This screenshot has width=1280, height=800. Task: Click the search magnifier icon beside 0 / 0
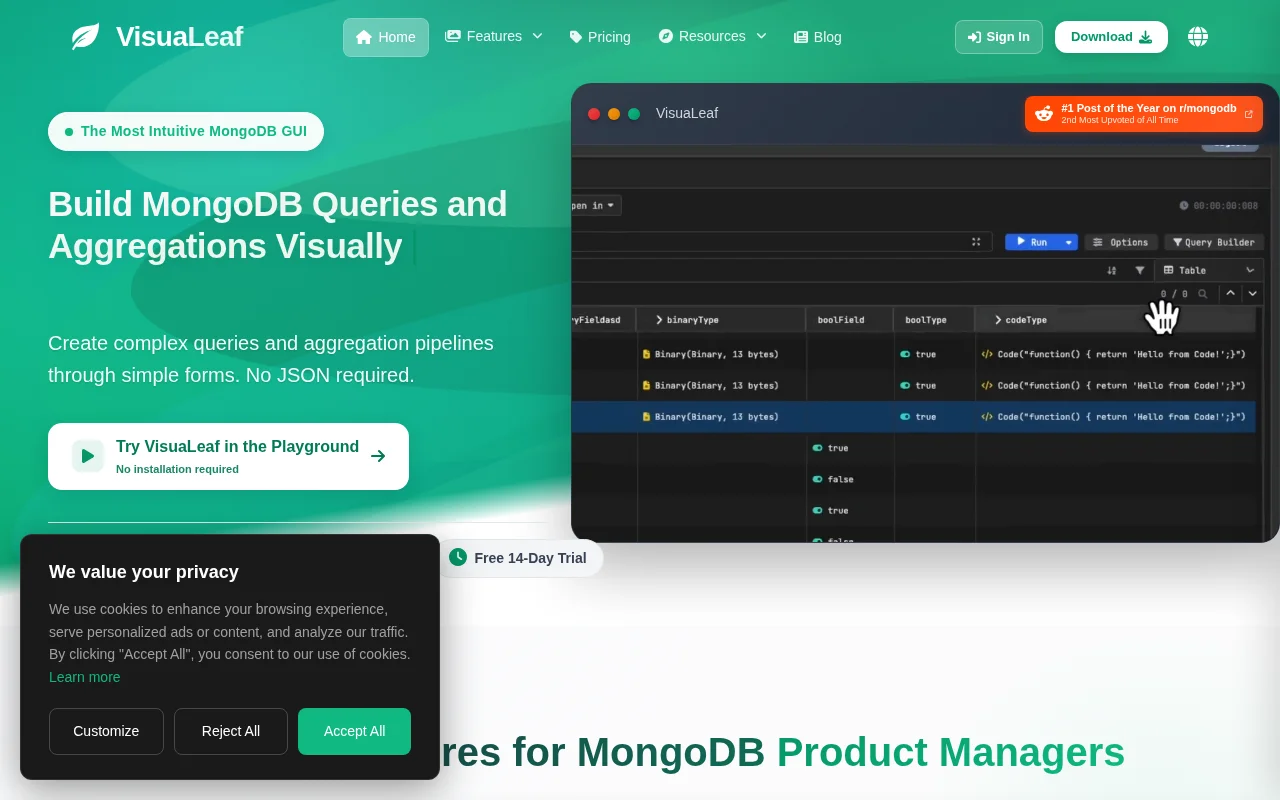coord(1203,294)
